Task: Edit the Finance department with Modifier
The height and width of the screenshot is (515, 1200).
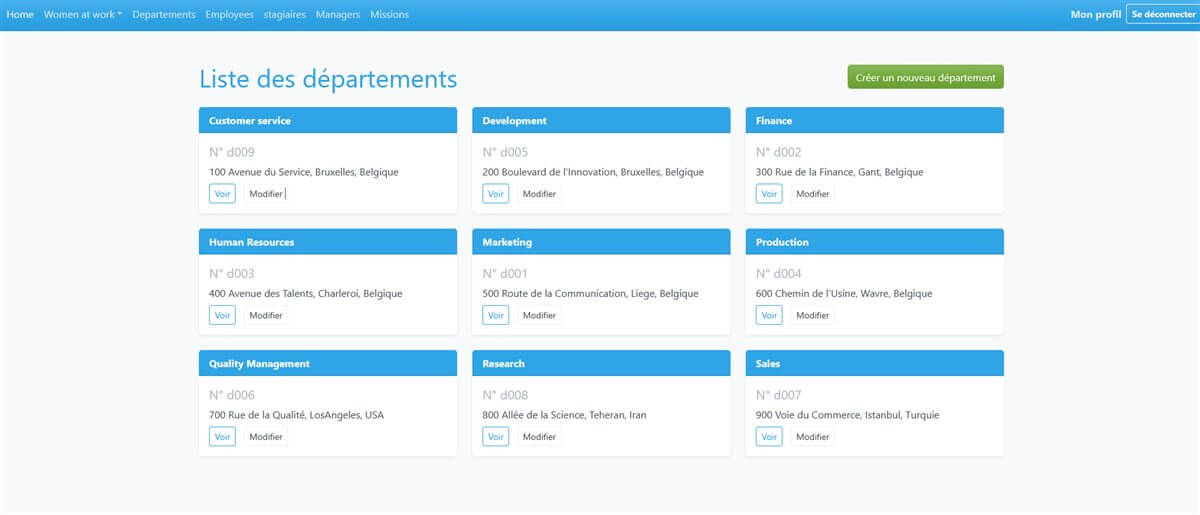Action: click(x=812, y=194)
